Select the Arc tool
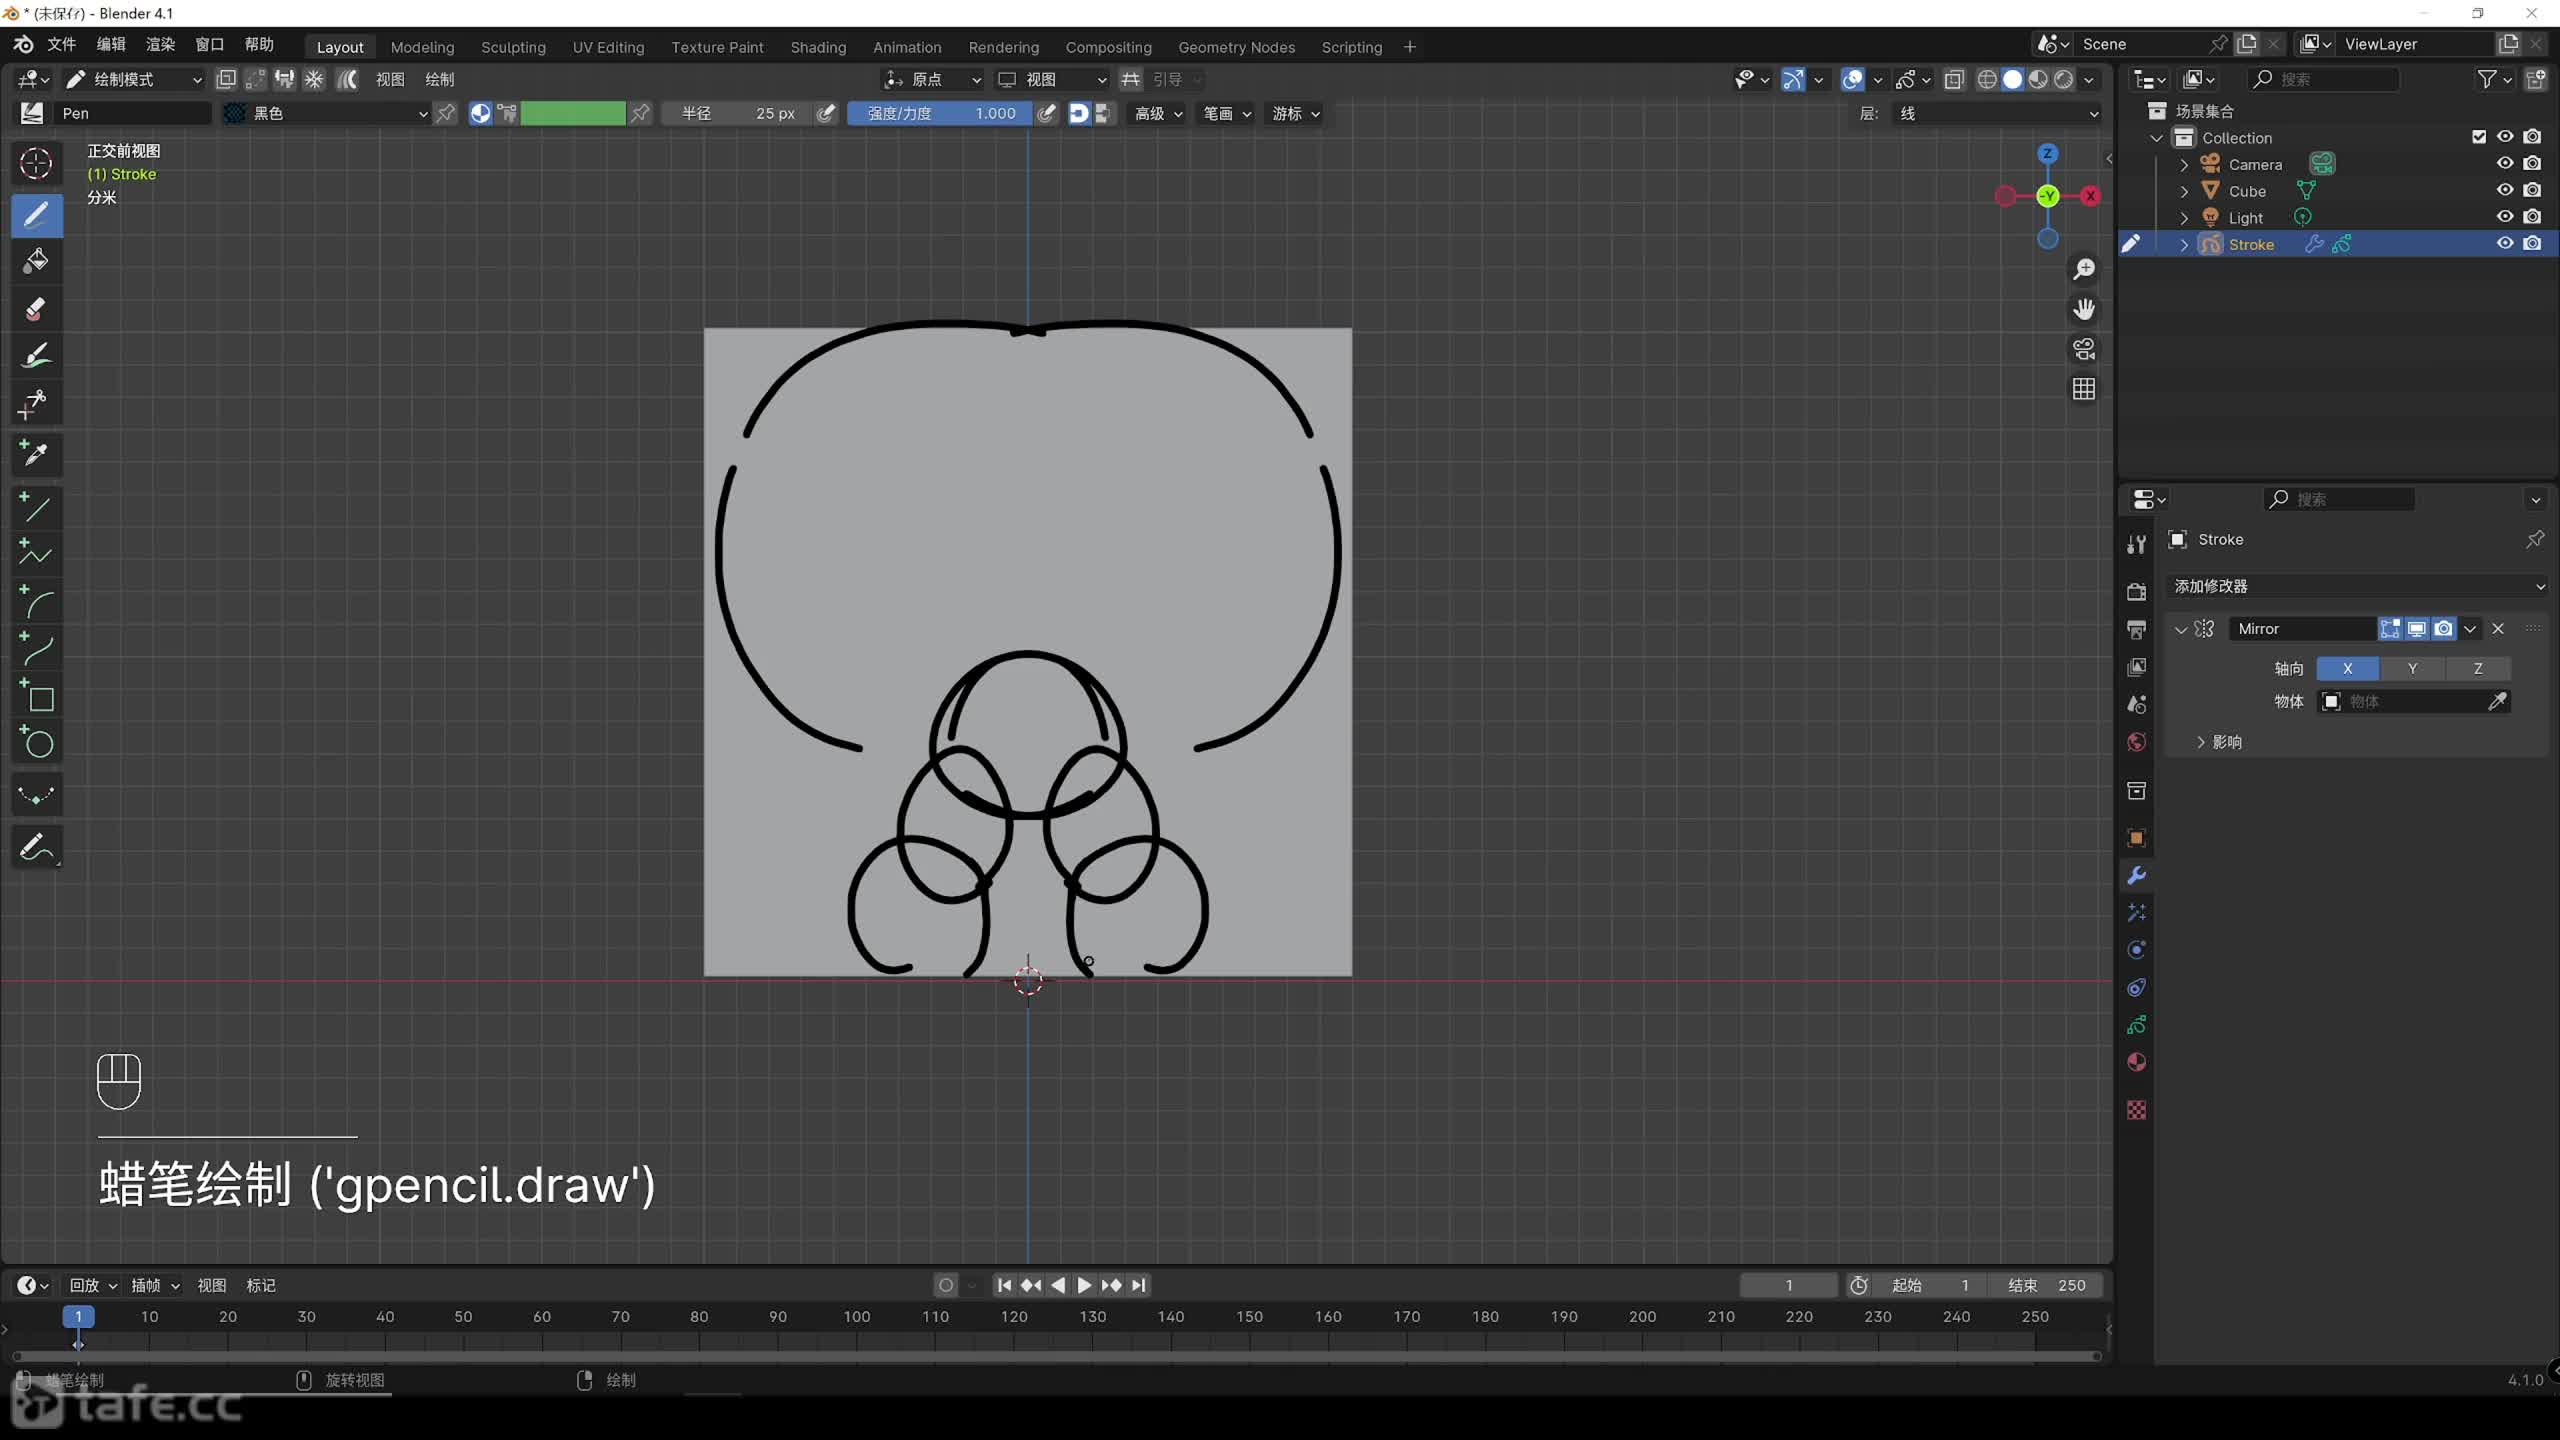Viewport: 2560px width, 1440px height. coord(37,601)
